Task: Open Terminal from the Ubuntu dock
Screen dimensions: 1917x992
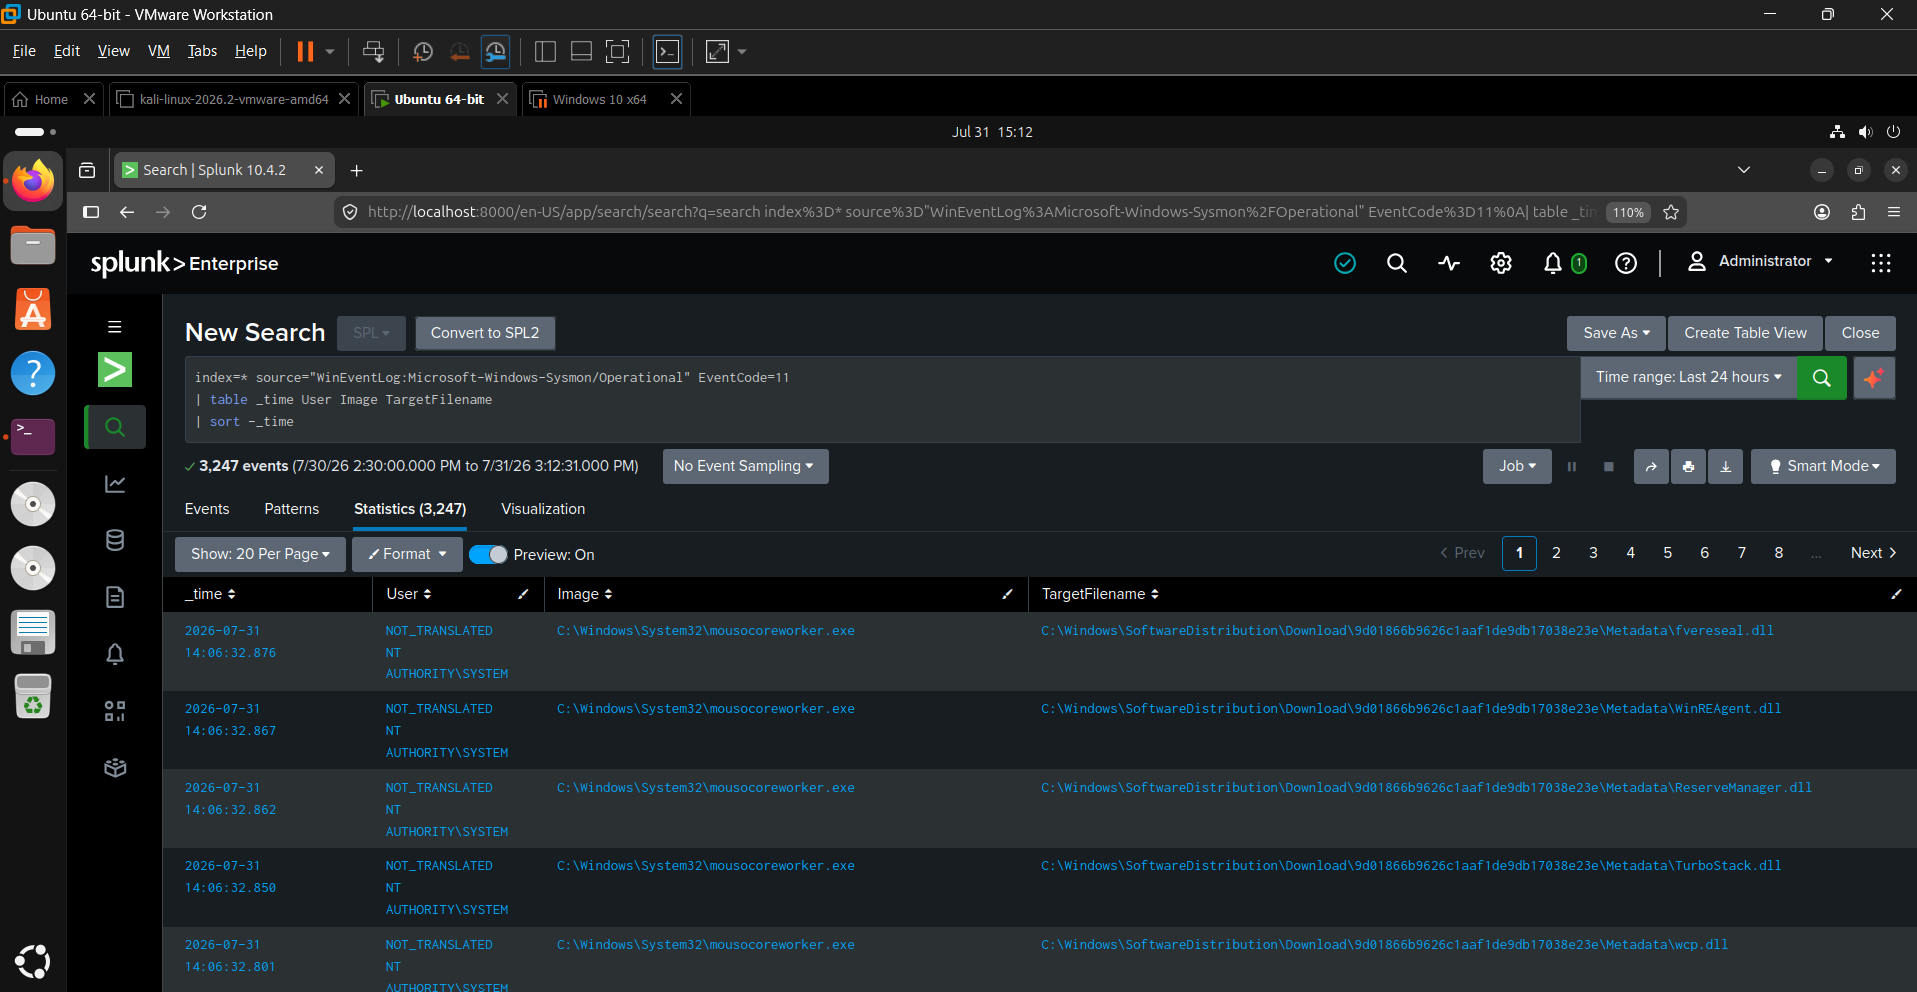Action: tap(33, 437)
